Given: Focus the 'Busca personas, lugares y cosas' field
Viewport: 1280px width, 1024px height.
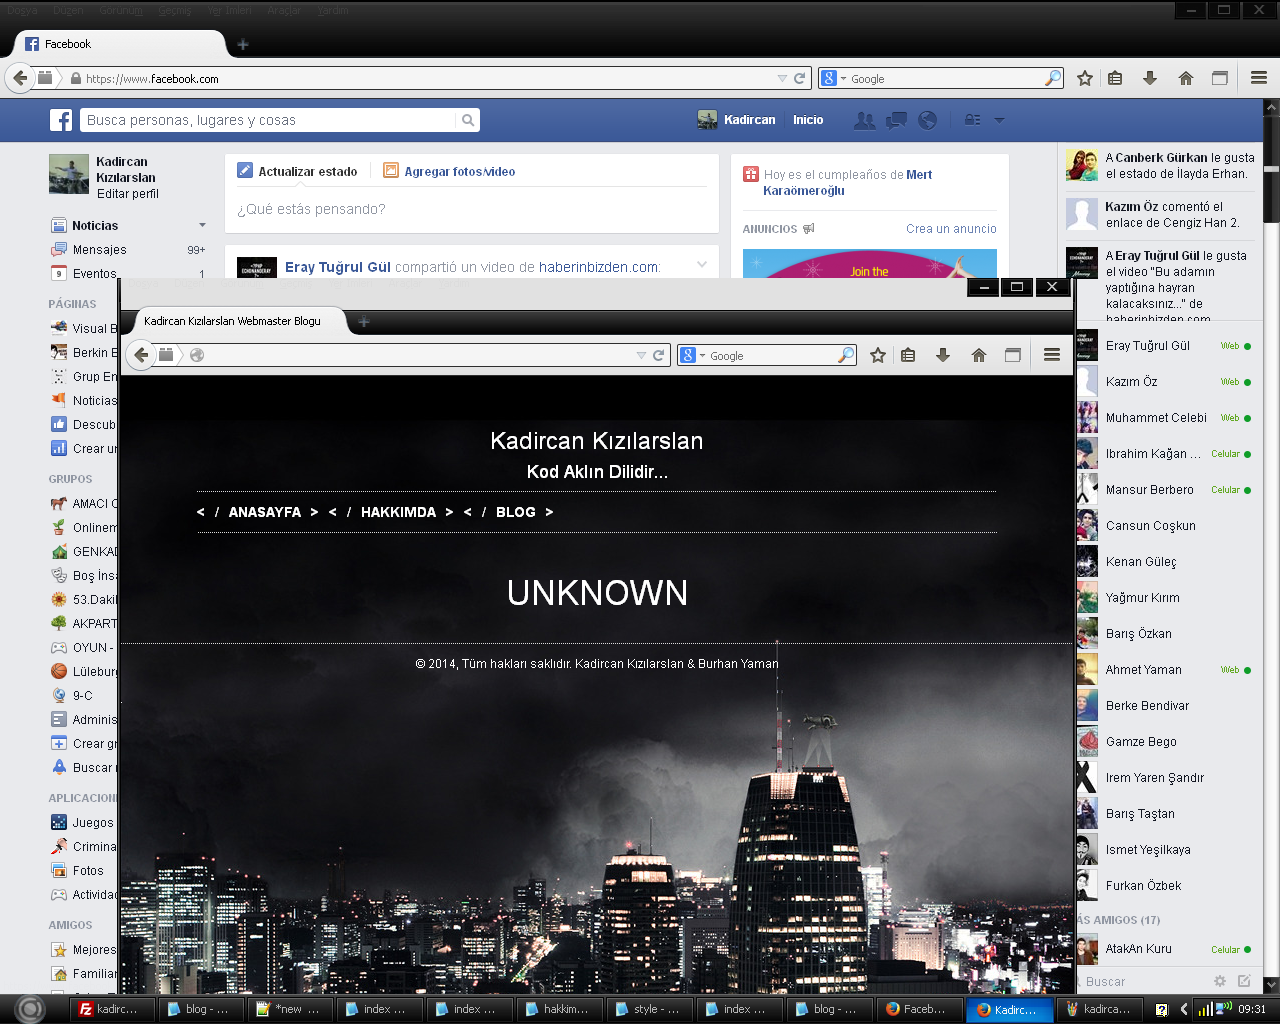Looking at the screenshot, I should [x=268, y=120].
